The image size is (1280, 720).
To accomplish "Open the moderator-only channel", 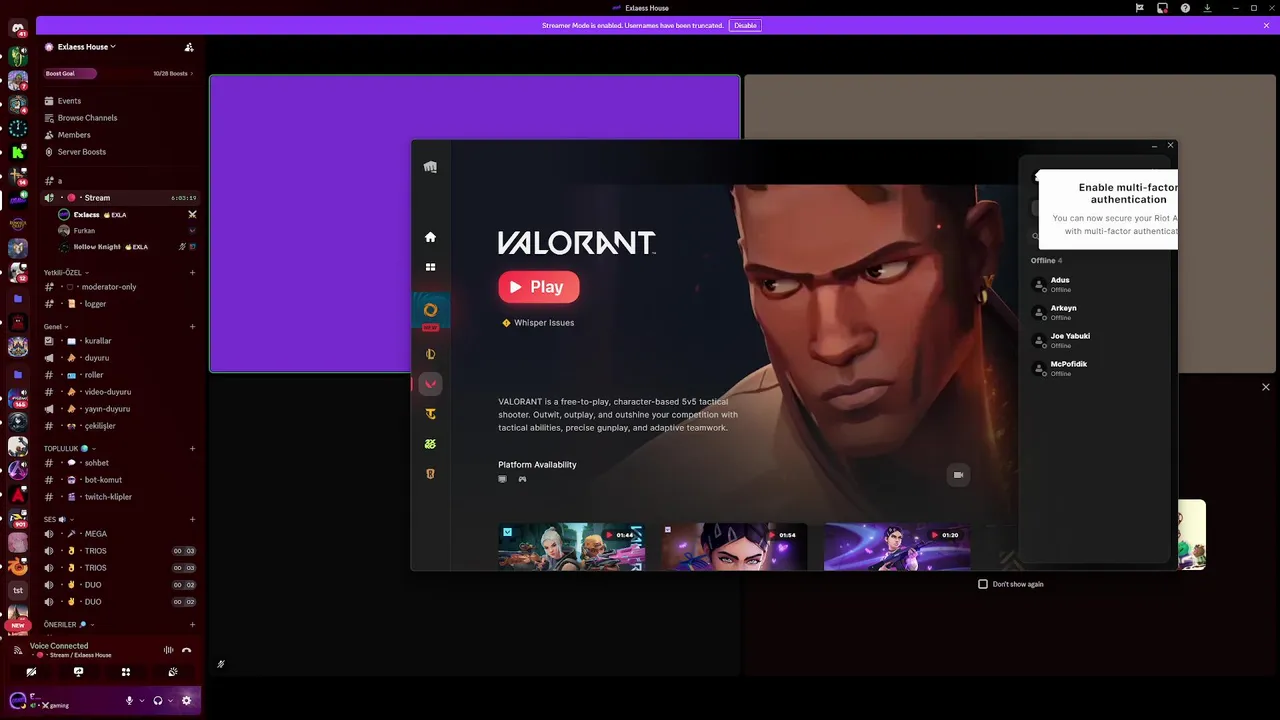I will pos(120,287).
